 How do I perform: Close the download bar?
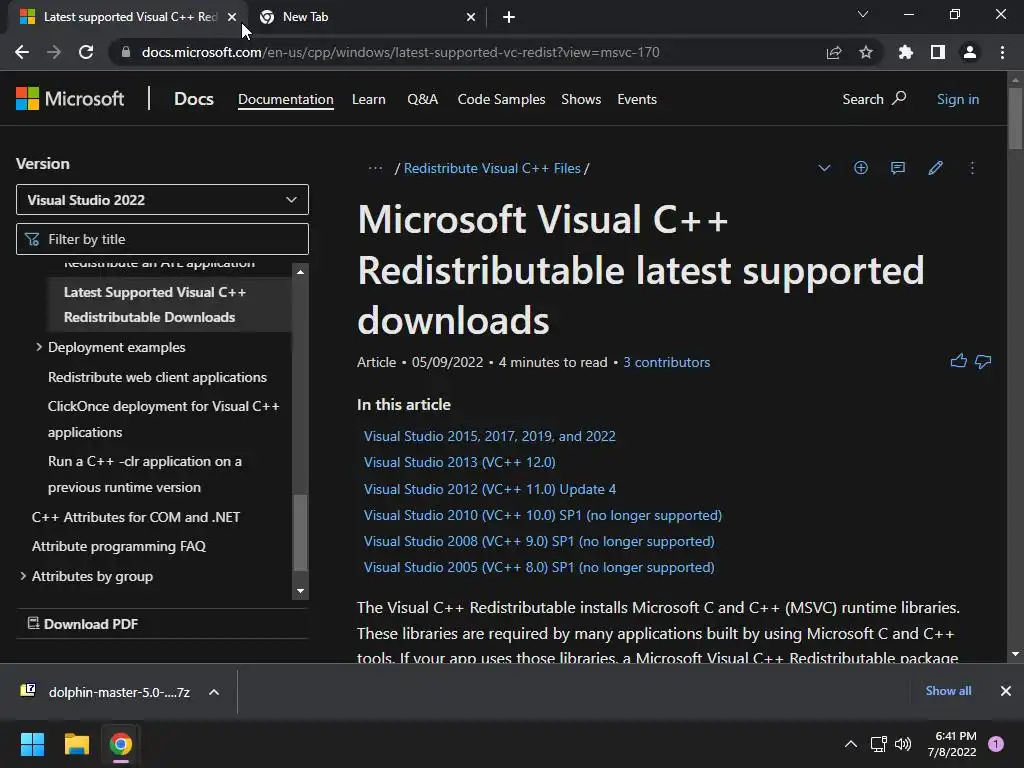(1006, 690)
